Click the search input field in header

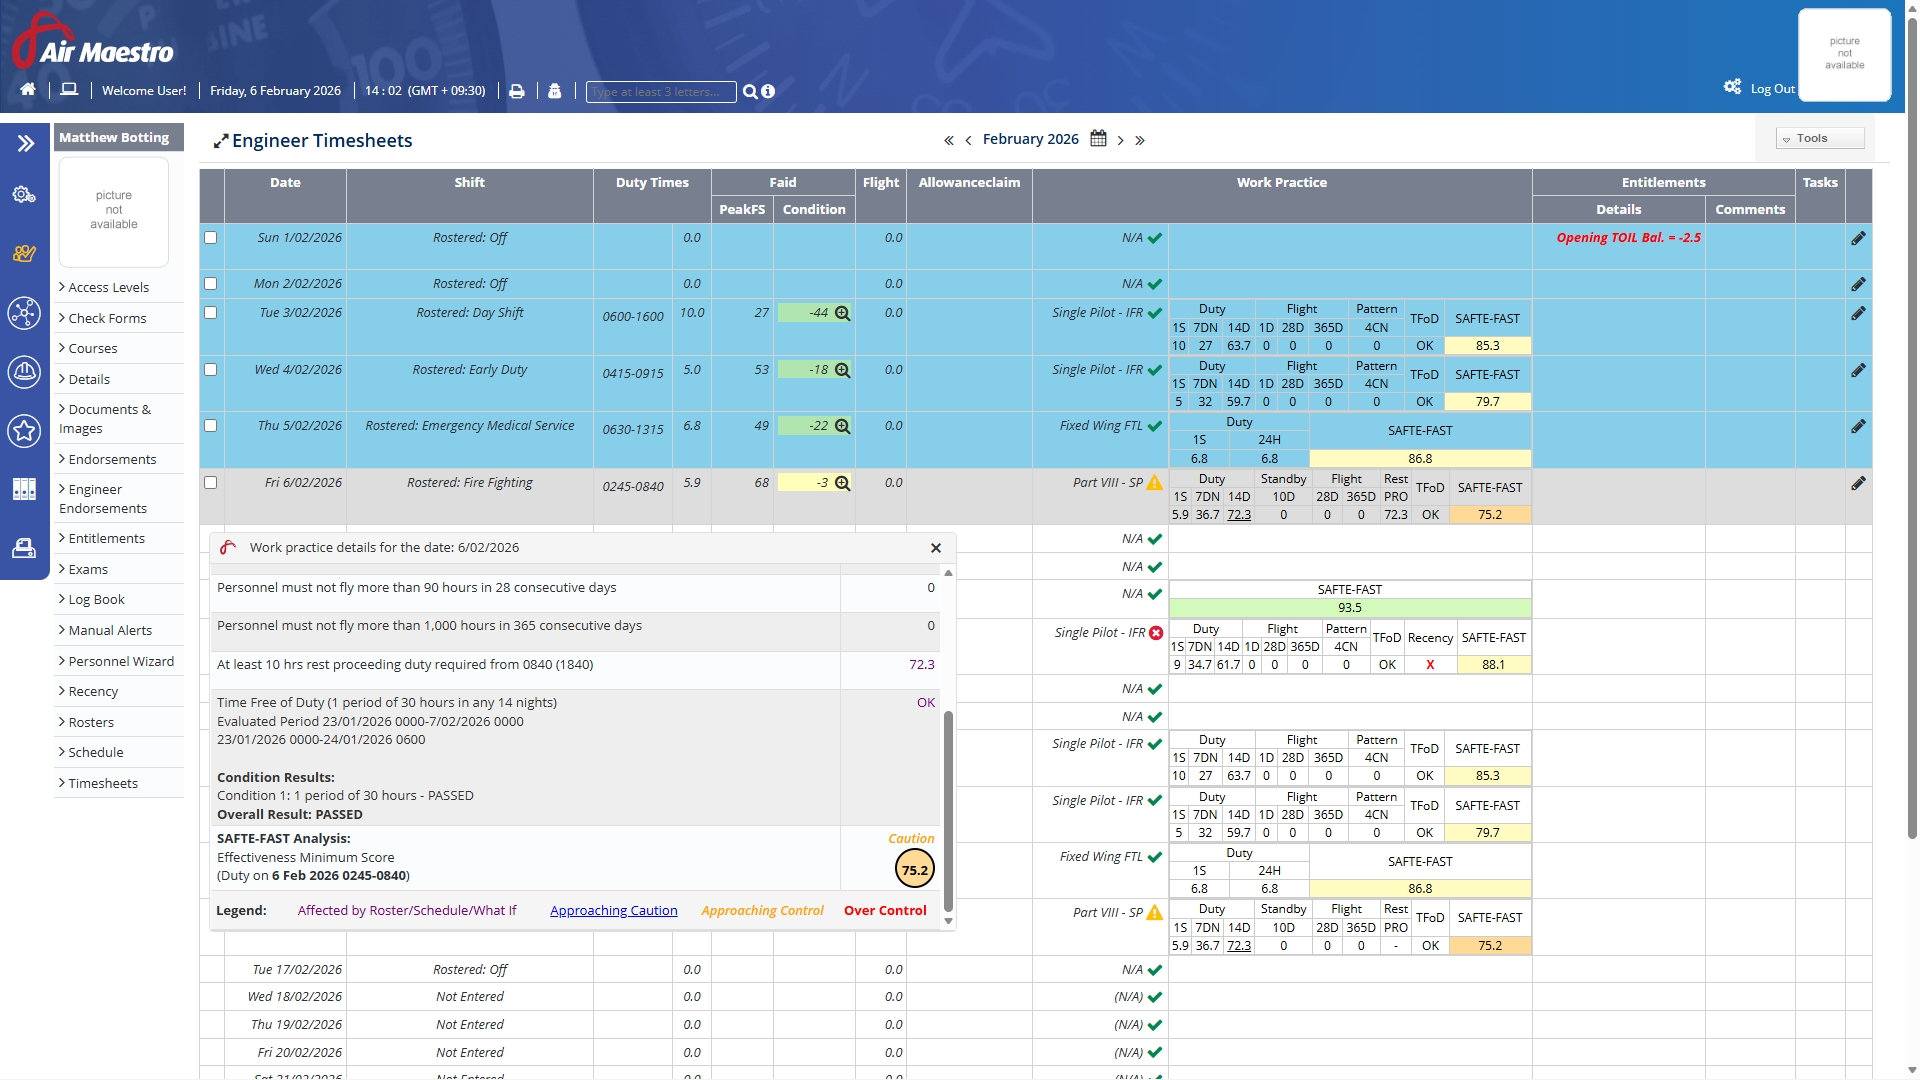click(x=660, y=91)
